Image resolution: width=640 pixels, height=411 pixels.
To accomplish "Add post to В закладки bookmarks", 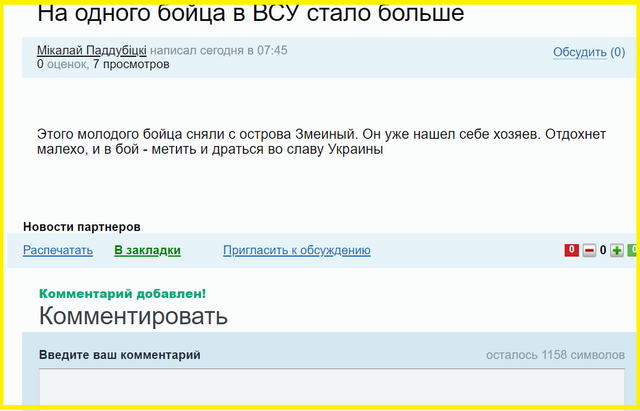I will tap(147, 250).
